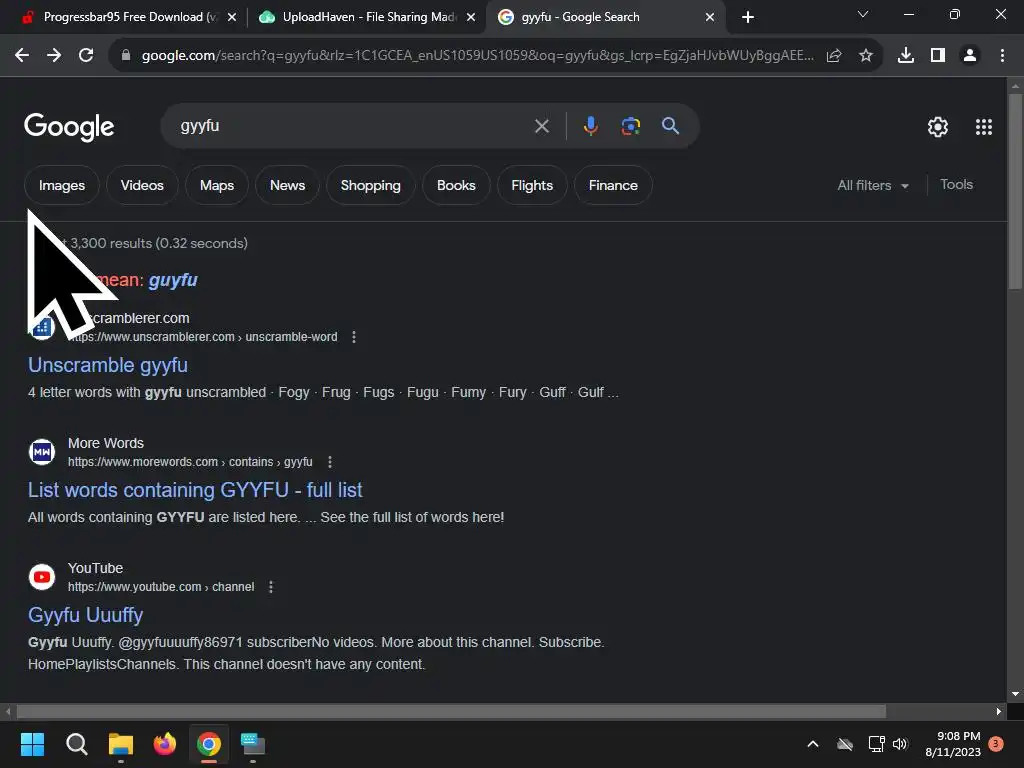Open the tab search dropdown chevron
The height and width of the screenshot is (768, 1024).
click(x=863, y=14)
